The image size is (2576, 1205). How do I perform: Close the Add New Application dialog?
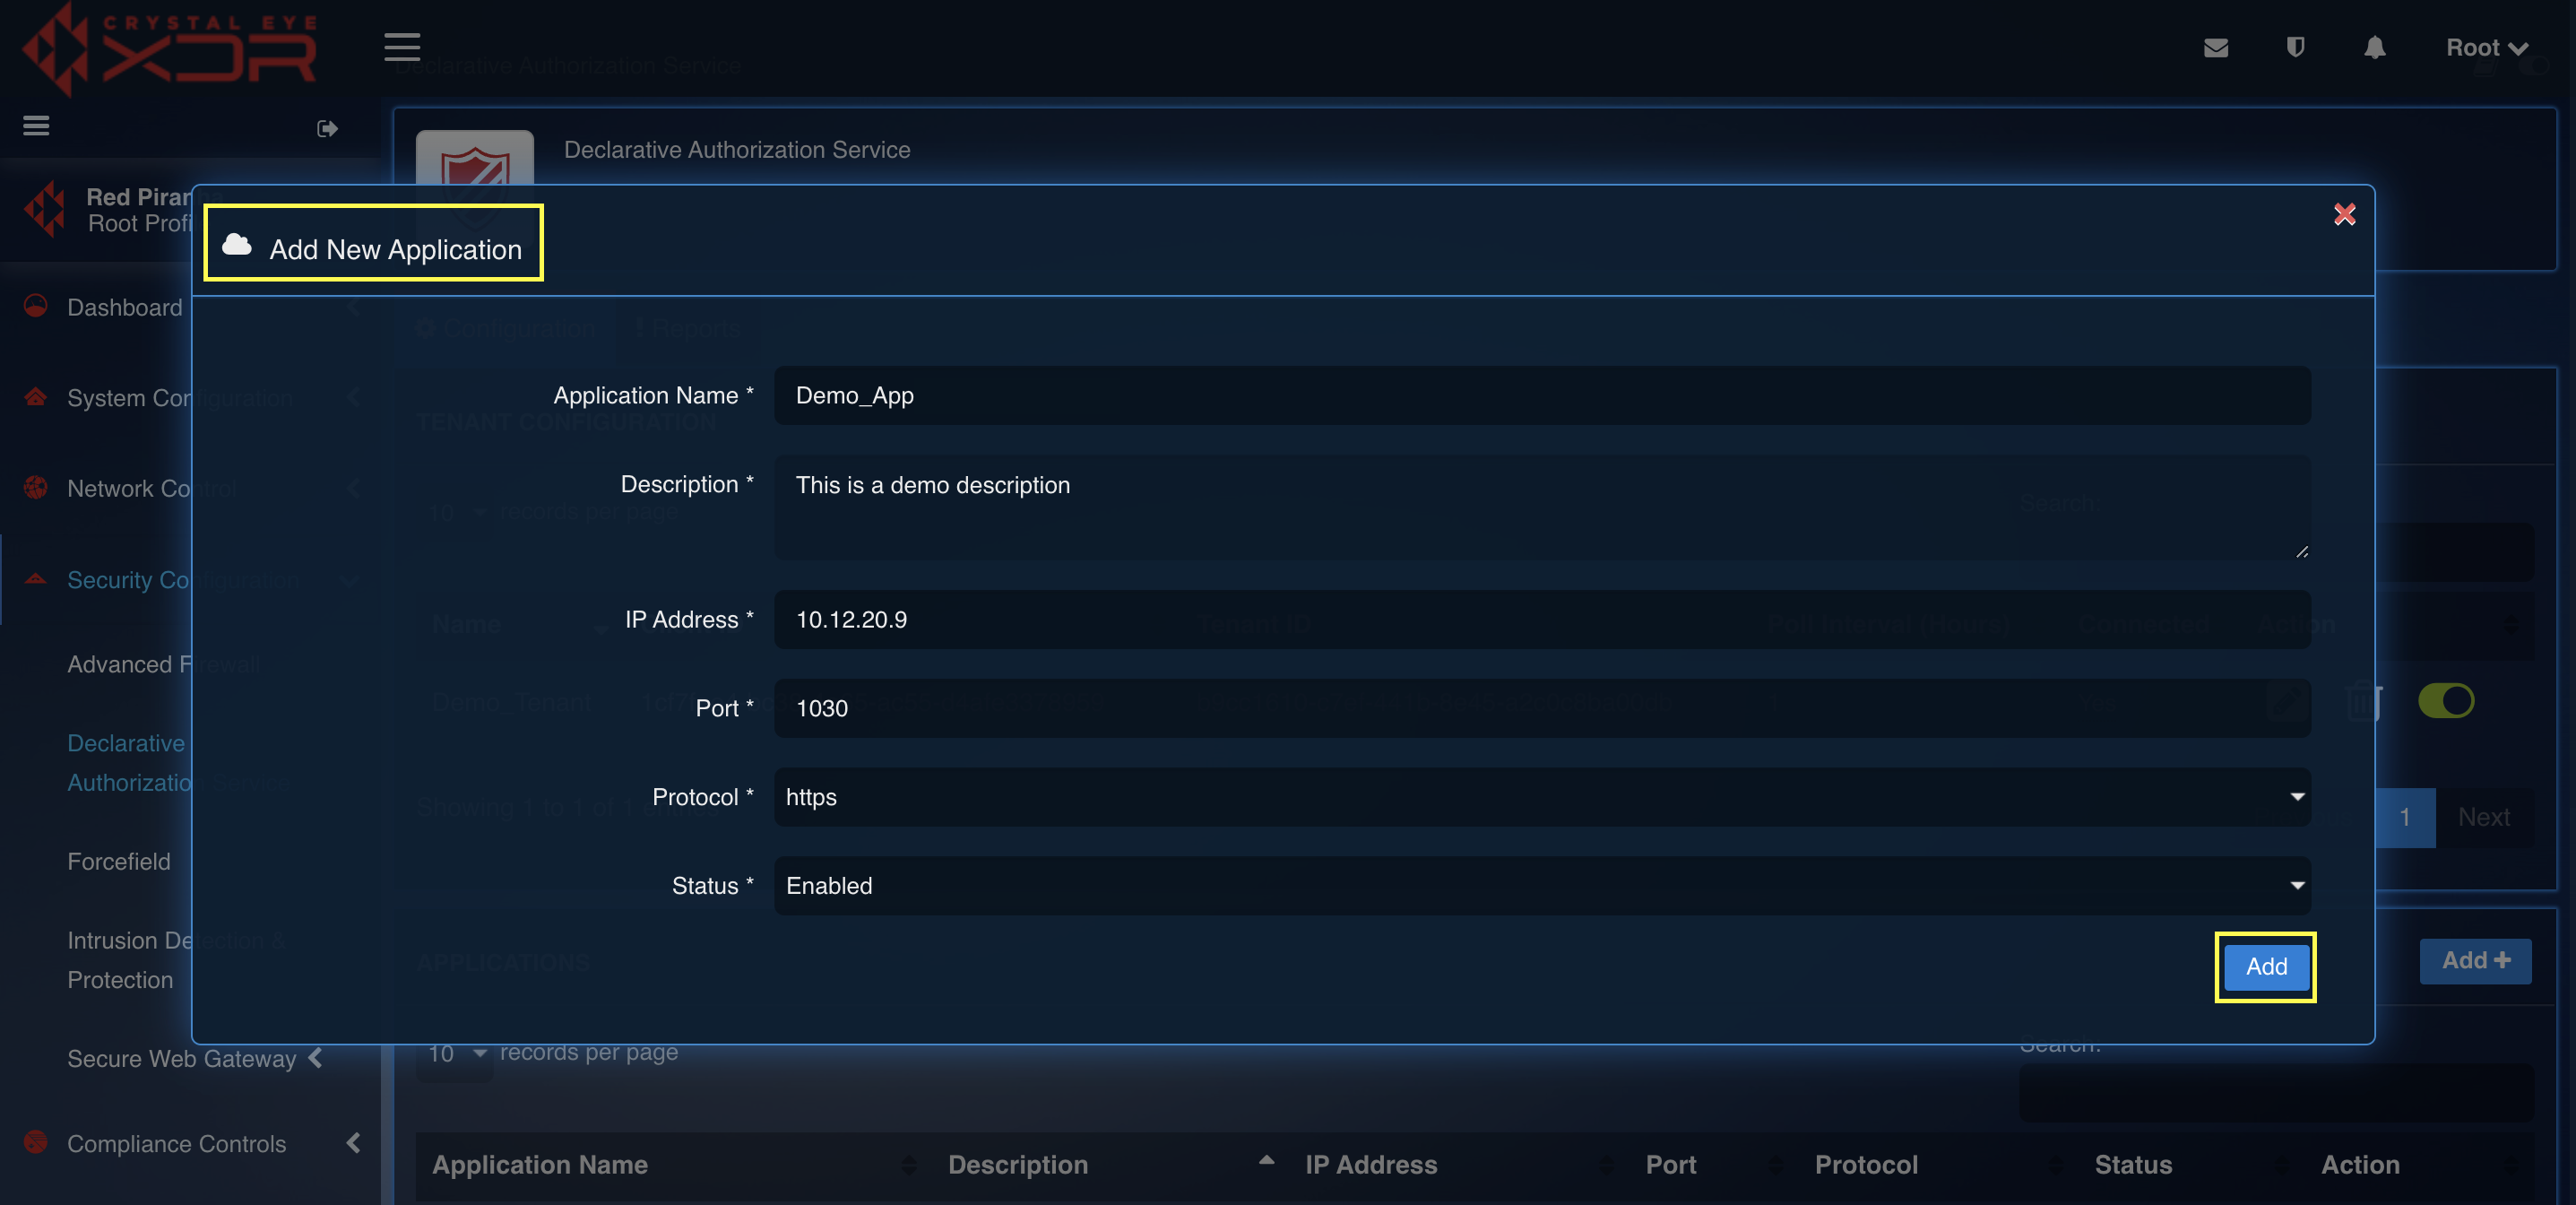click(2344, 214)
